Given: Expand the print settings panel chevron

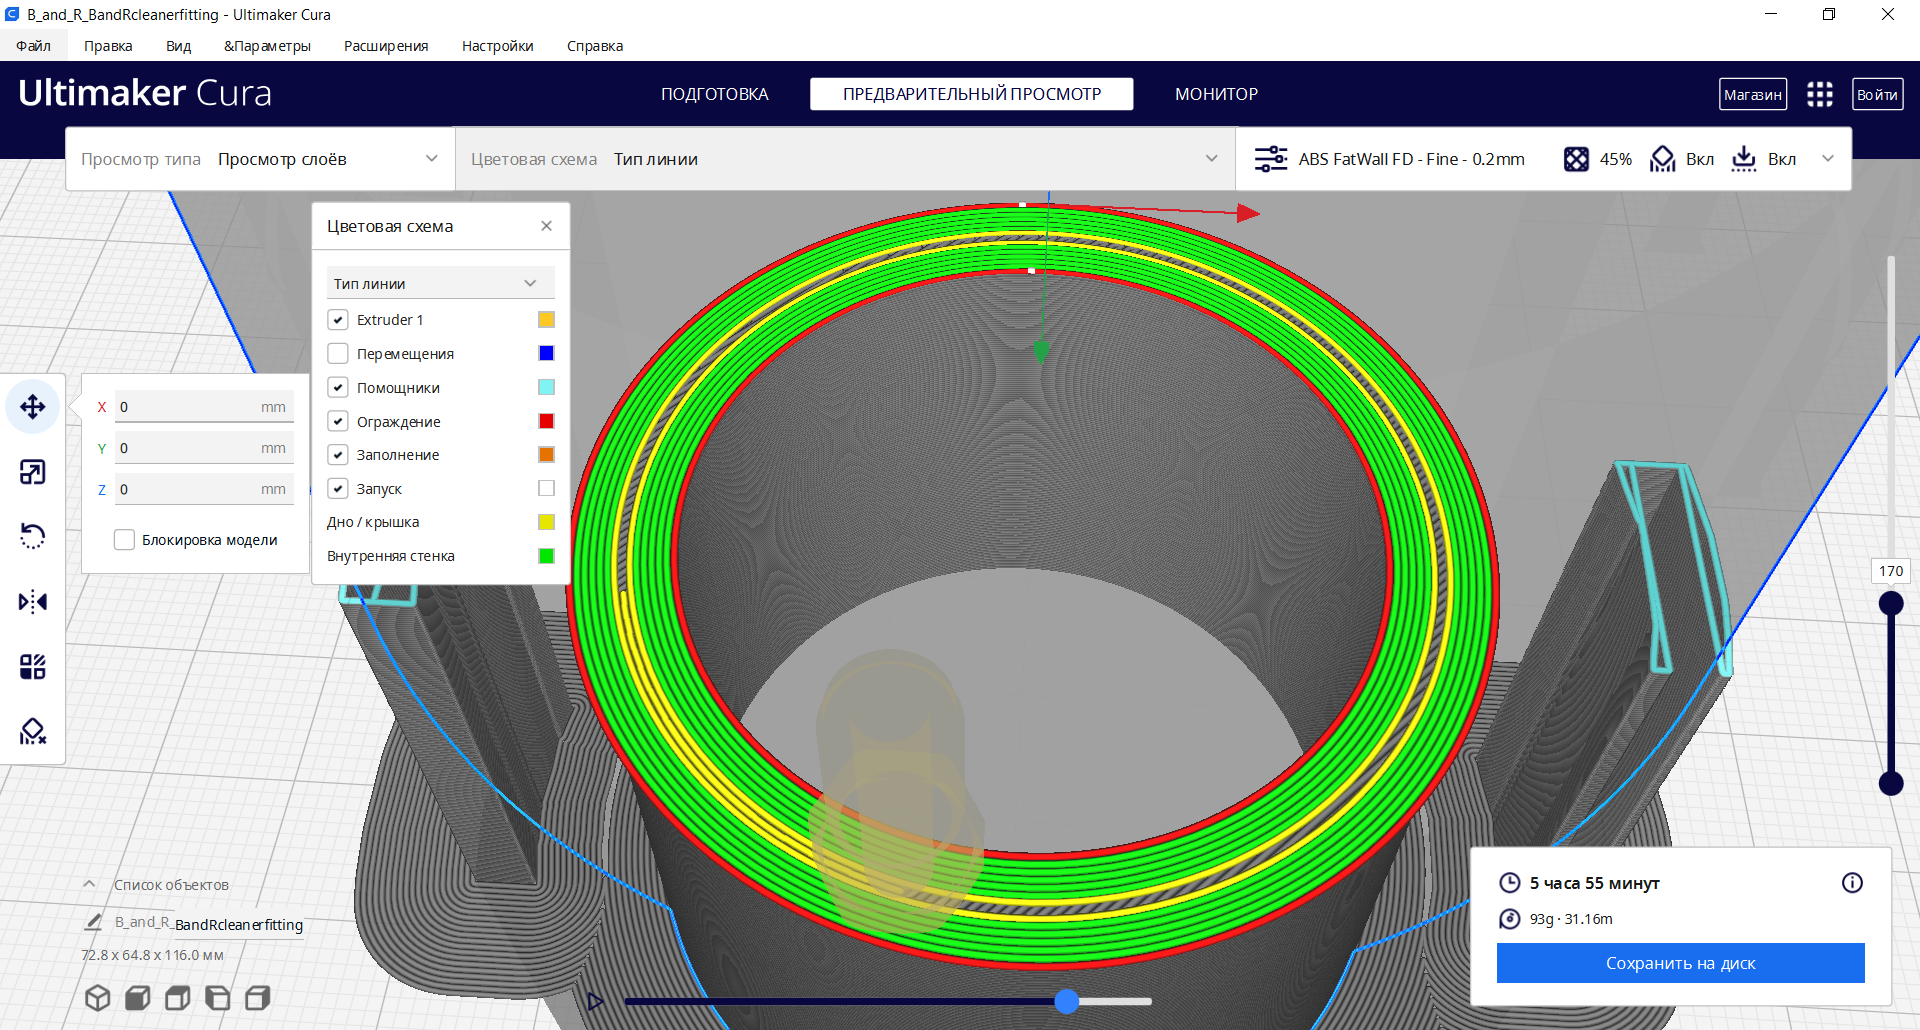Looking at the screenshot, I should (1828, 159).
